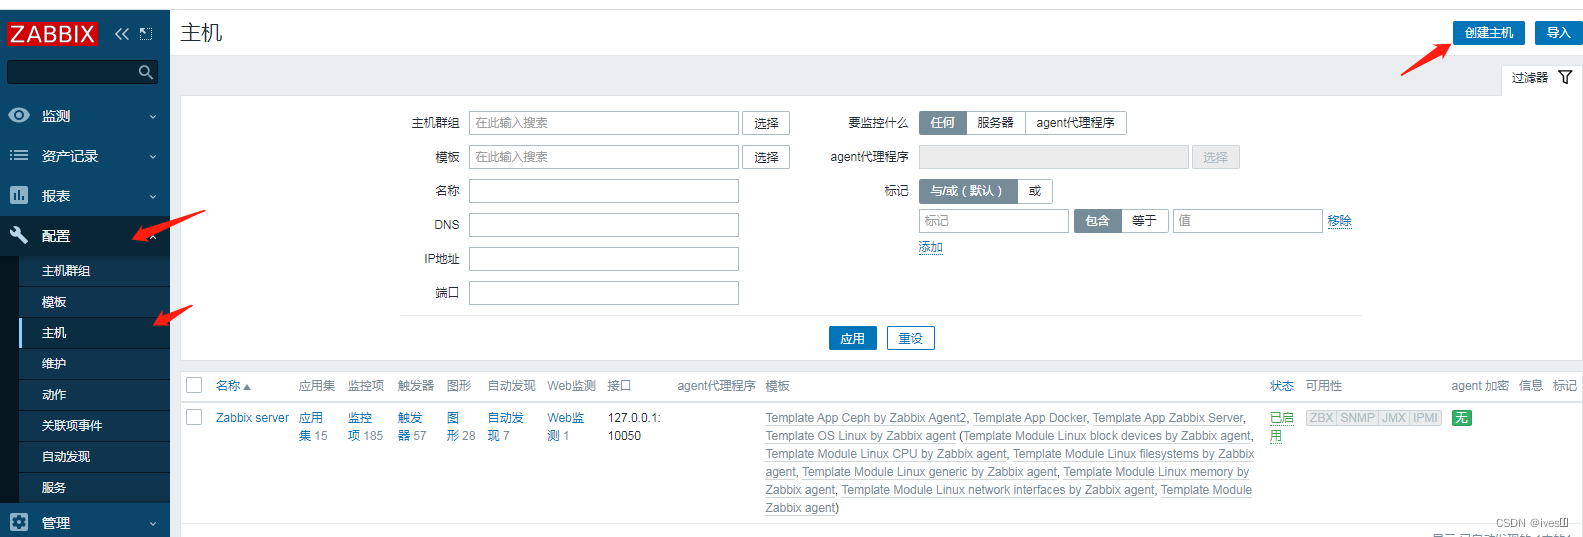Click the ZBX availability indicator
The height and width of the screenshot is (537, 1583).
pos(1321,418)
